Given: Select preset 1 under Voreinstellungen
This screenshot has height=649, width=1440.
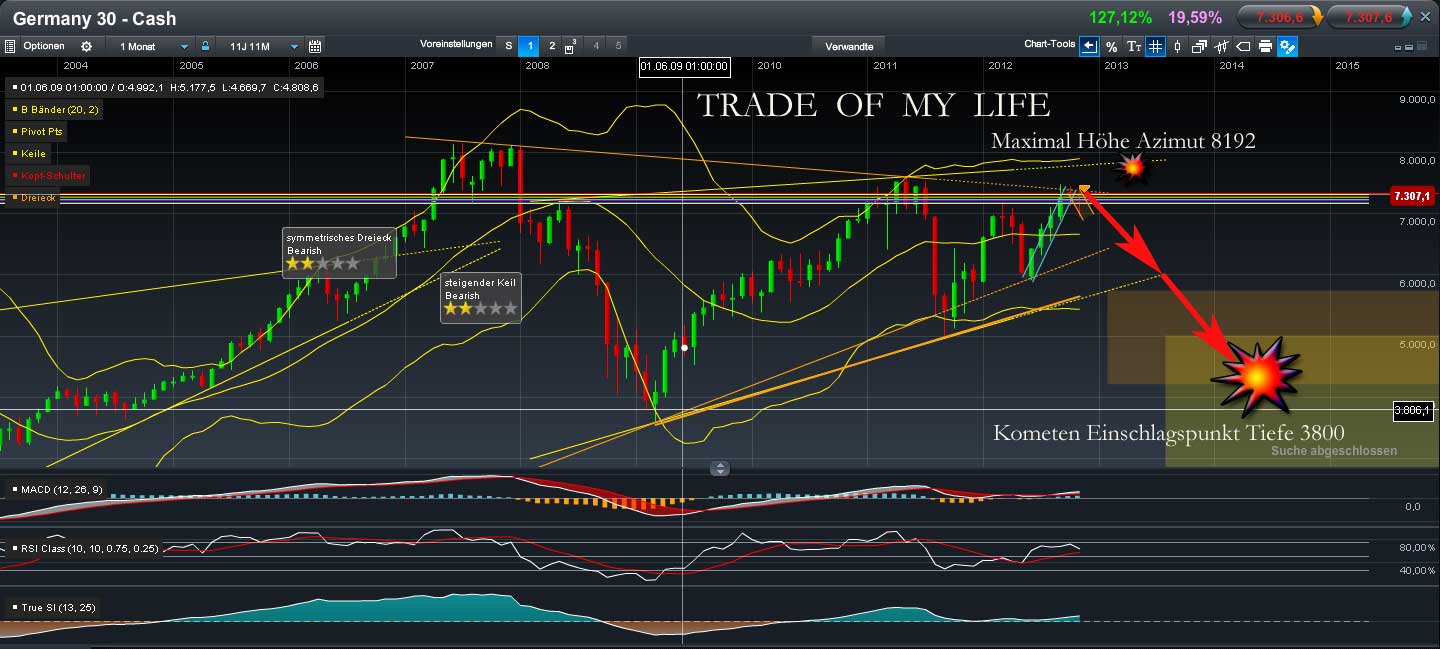Looking at the screenshot, I should tap(529, 46).
